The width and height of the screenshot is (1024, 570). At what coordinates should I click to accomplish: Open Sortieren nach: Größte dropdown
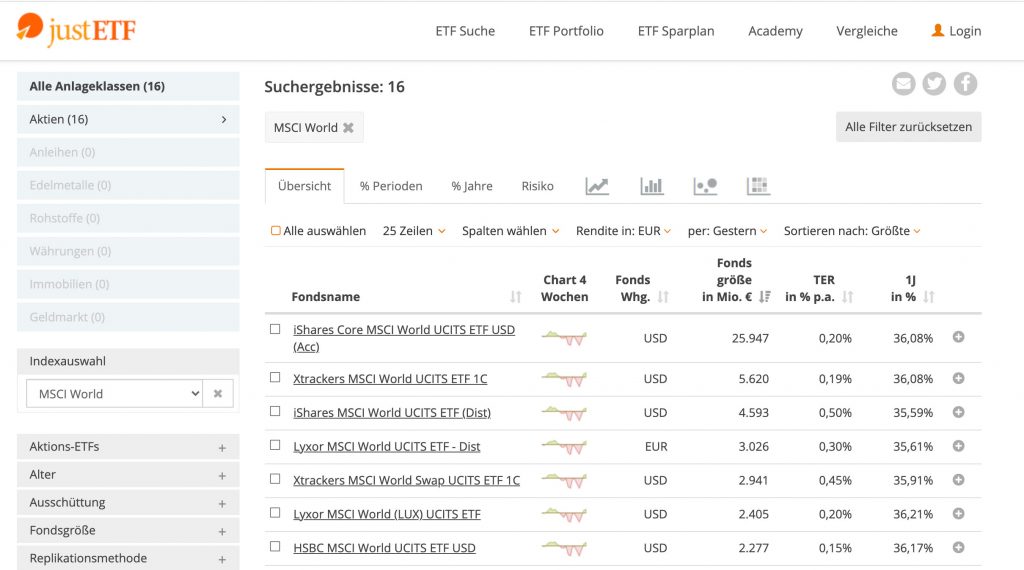[x=852, y=231]
